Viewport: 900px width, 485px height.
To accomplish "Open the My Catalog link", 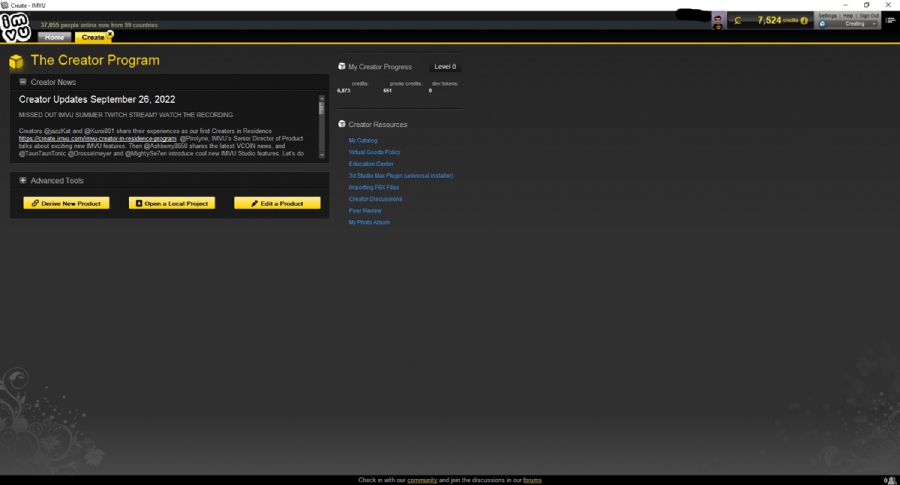I will coord(363,140).
